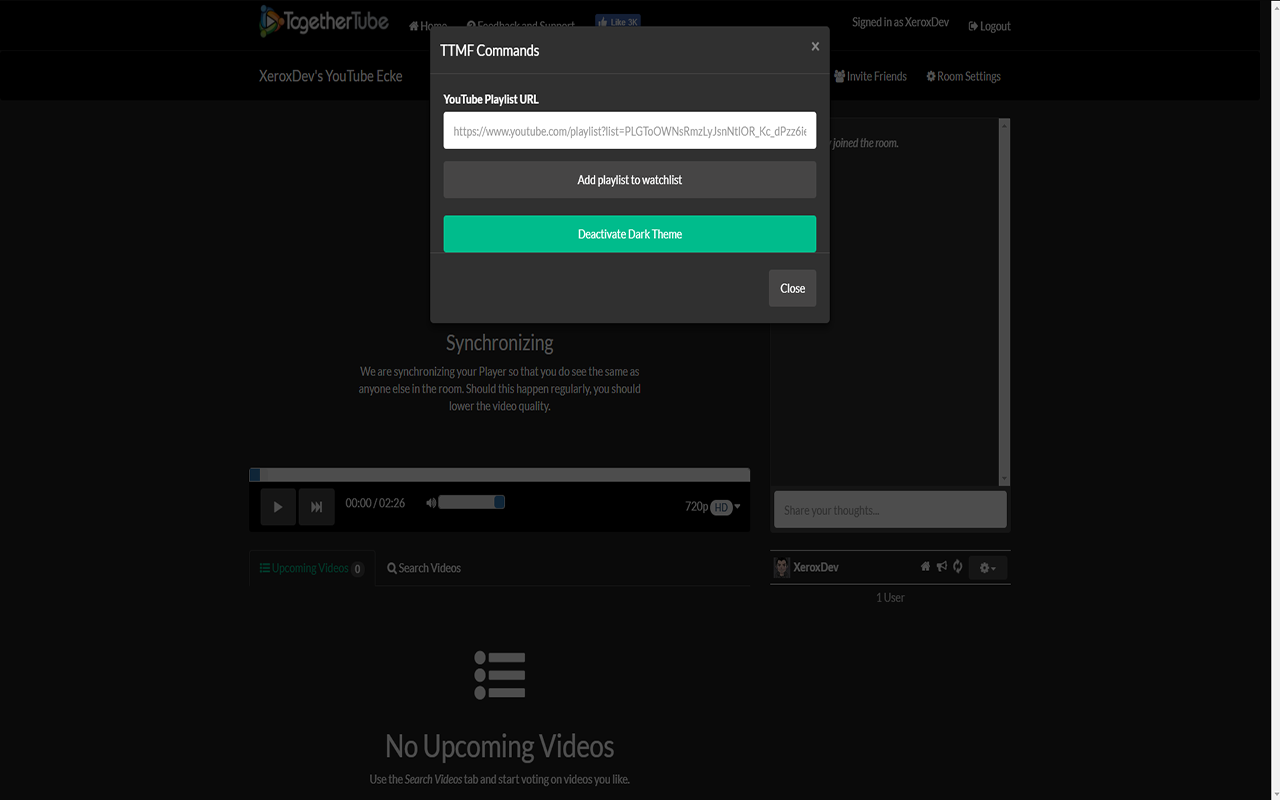Click the Facebook Like button
Viewport: 1280px width, 800px height.
pyautogui.click(x=618, y=21)
